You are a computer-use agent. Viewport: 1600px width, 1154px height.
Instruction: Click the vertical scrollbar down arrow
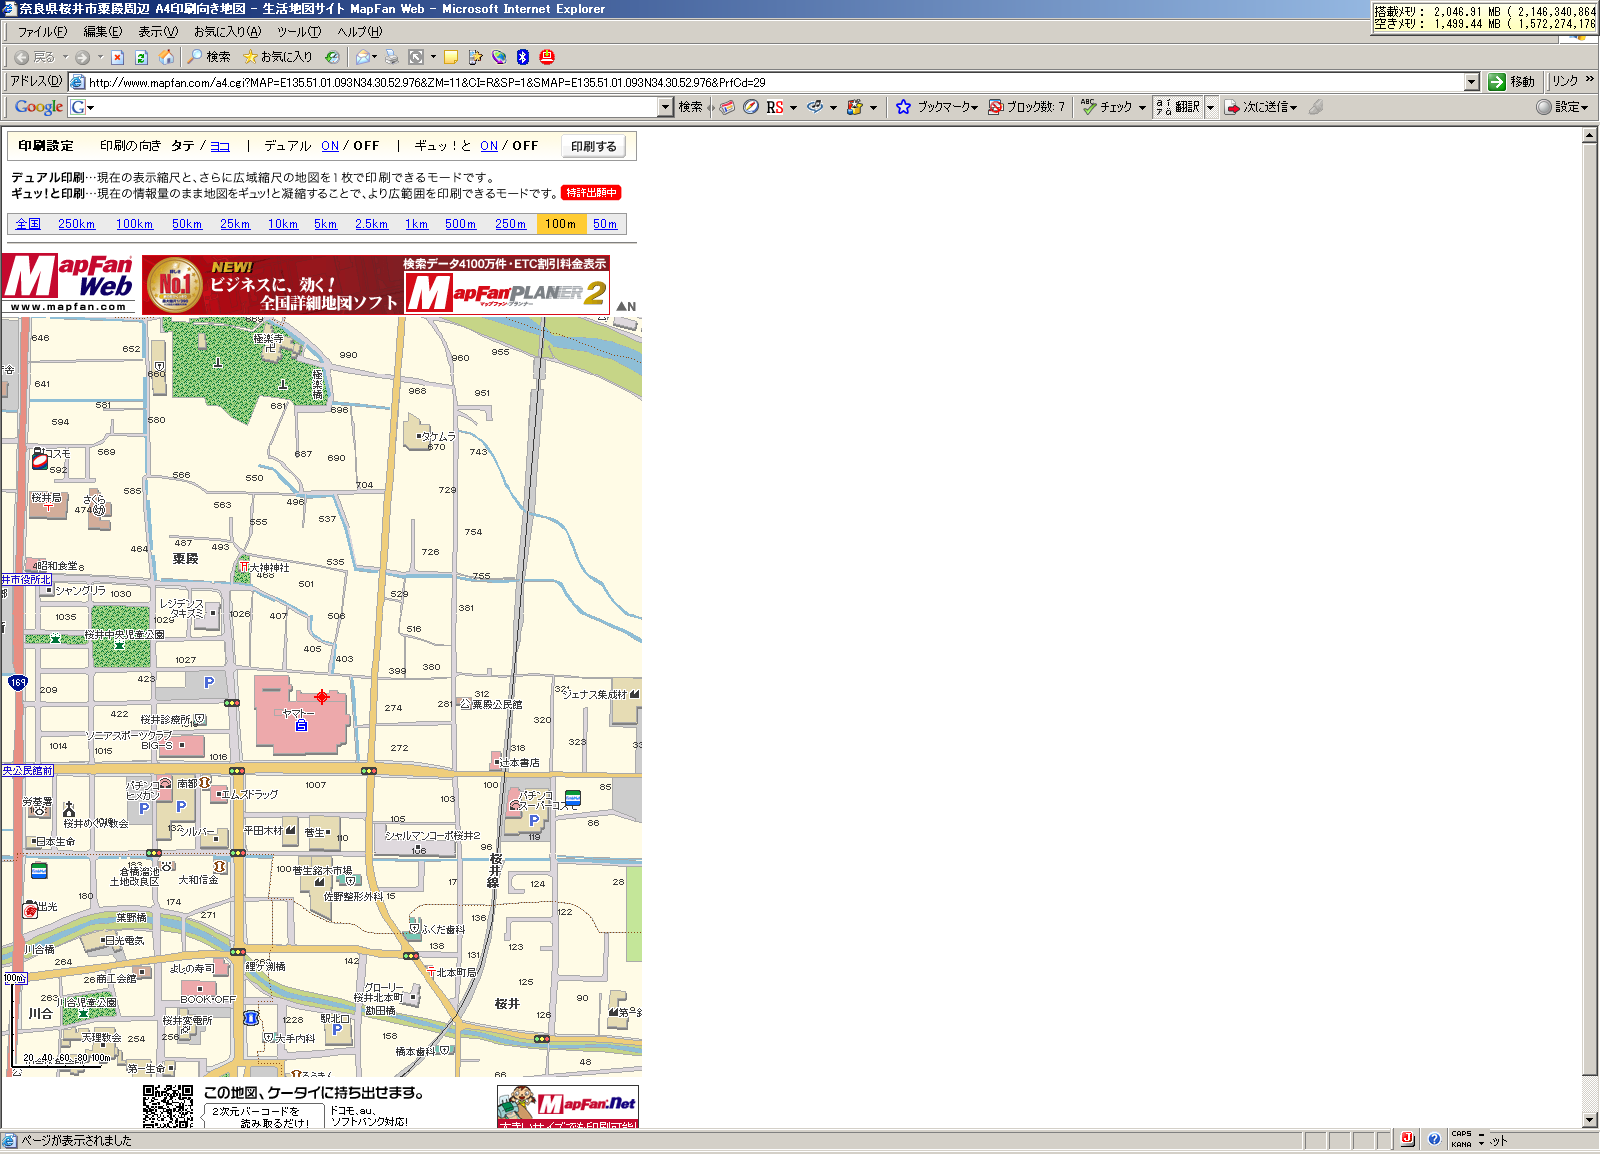(1590, 1120)
